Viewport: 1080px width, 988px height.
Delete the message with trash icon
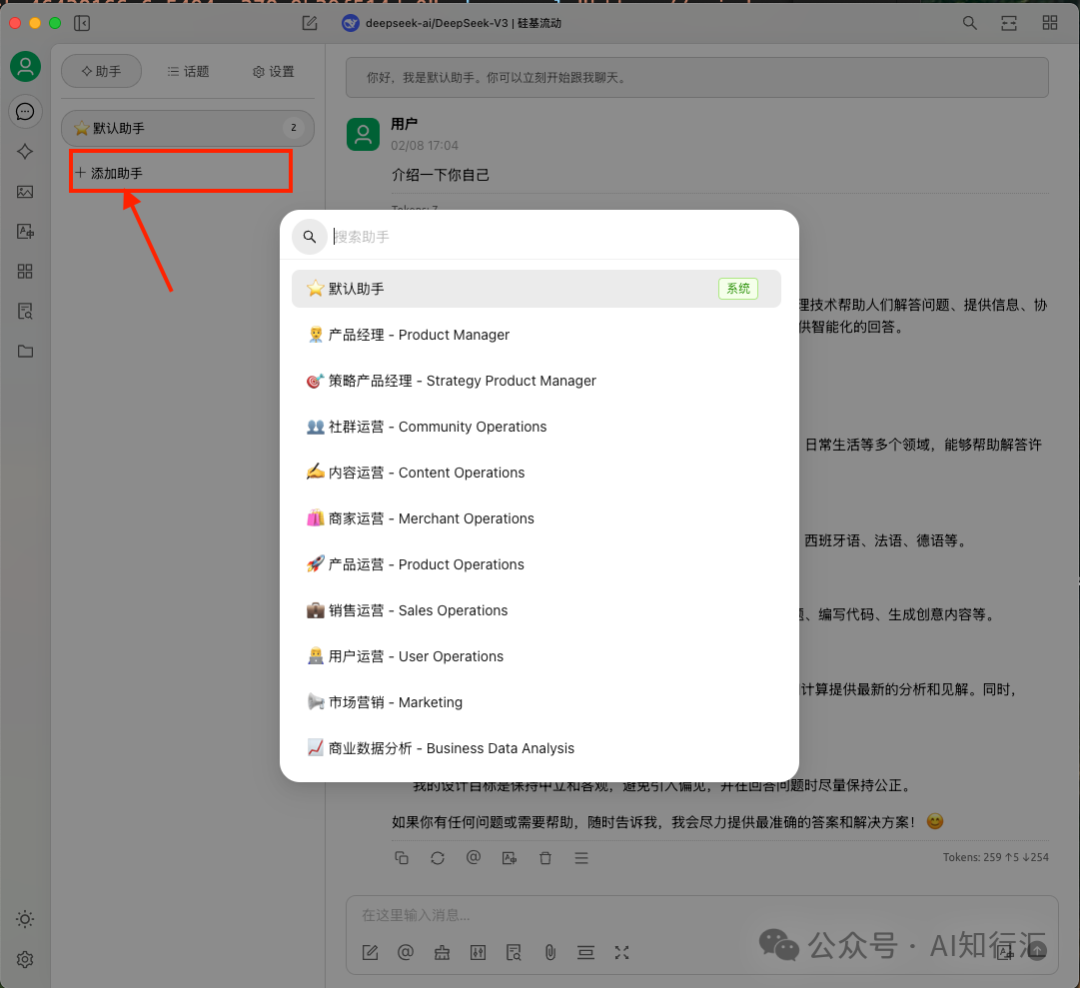pos(546,858)
